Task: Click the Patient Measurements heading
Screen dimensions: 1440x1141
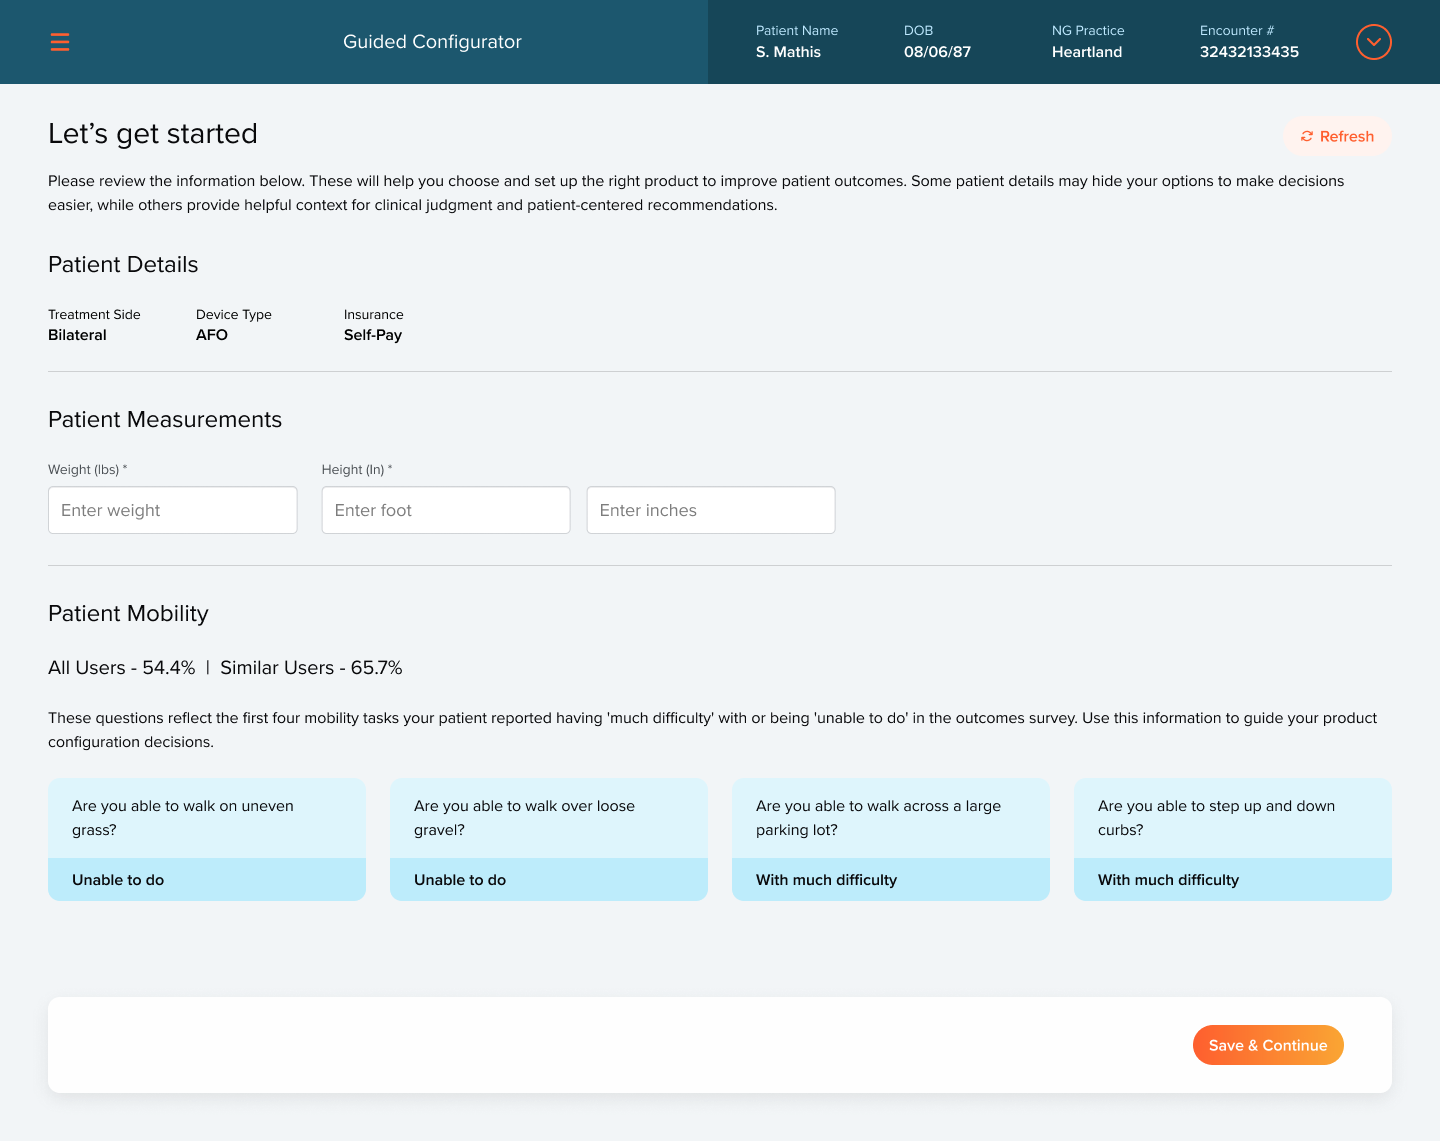Action: tap(165, 420)
